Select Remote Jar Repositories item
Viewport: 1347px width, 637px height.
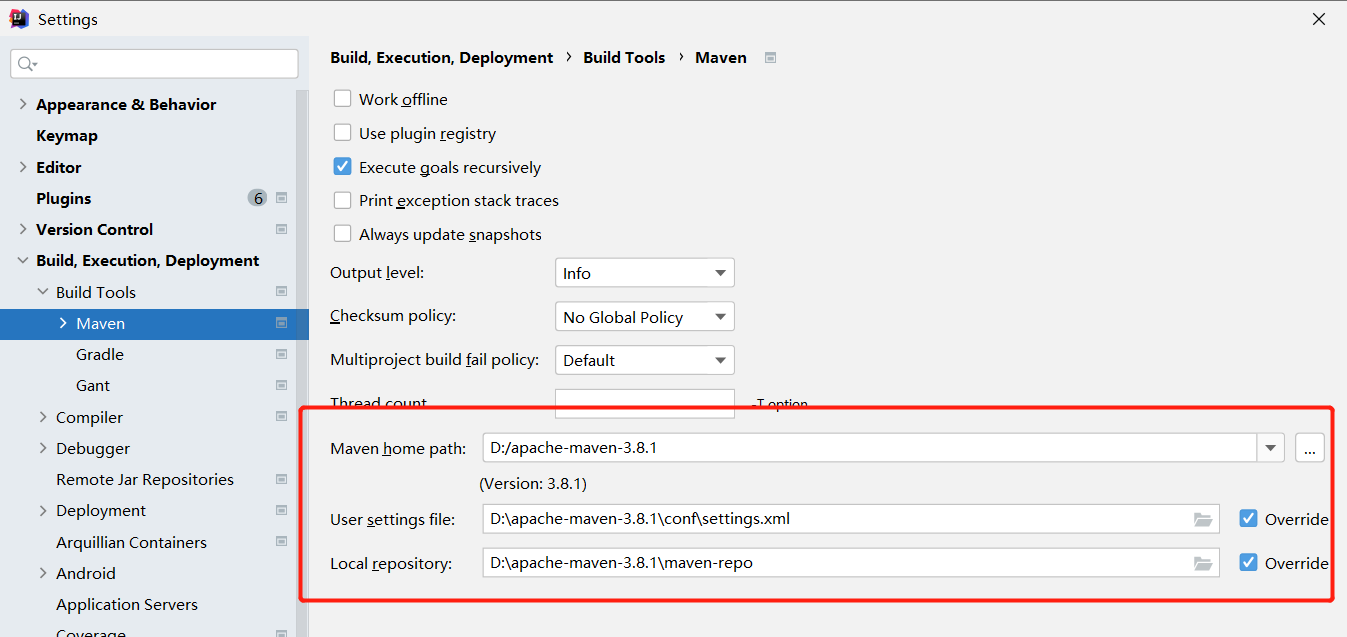[145, 479]
